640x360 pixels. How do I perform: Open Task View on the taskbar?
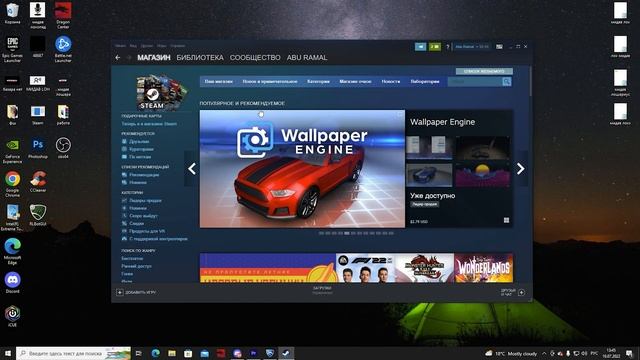click(x=138, y=353)
